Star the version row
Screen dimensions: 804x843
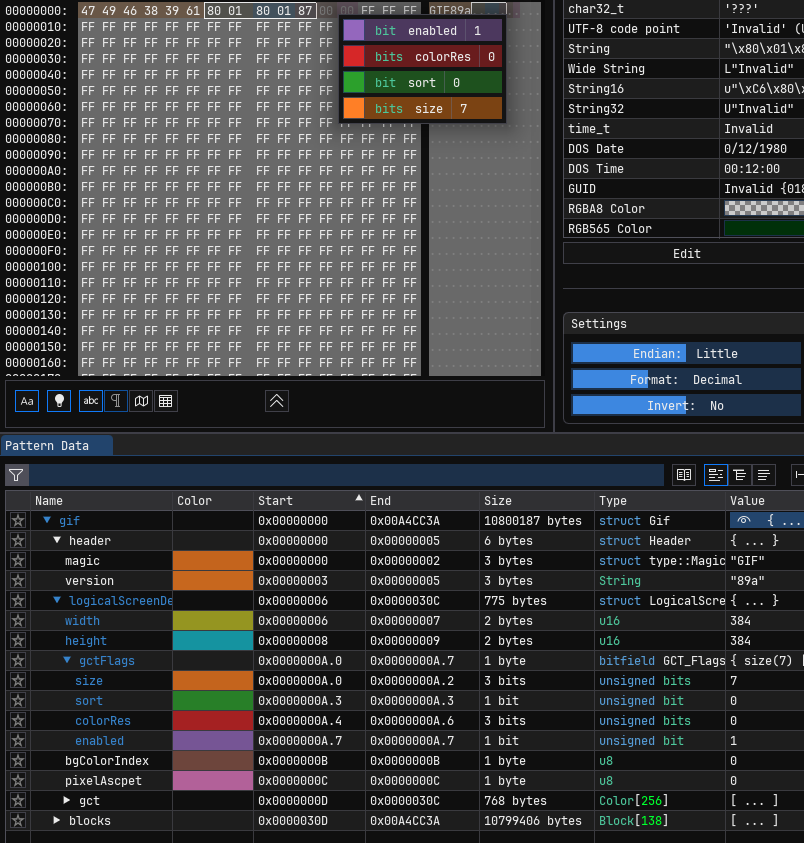pyautogui.click(x=18, y=581)
